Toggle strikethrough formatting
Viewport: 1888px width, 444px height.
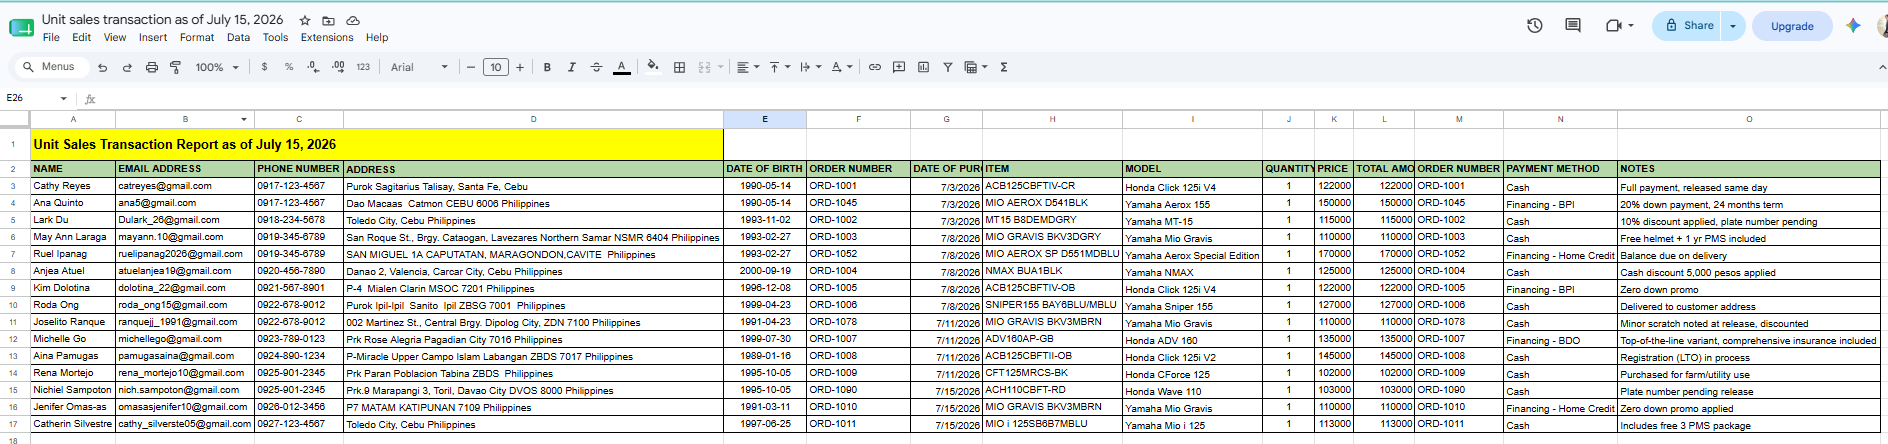tap(596, 67)
